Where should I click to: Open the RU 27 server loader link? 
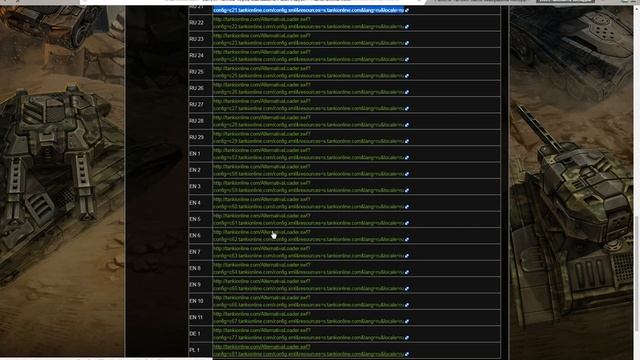[x=308, y=104]
